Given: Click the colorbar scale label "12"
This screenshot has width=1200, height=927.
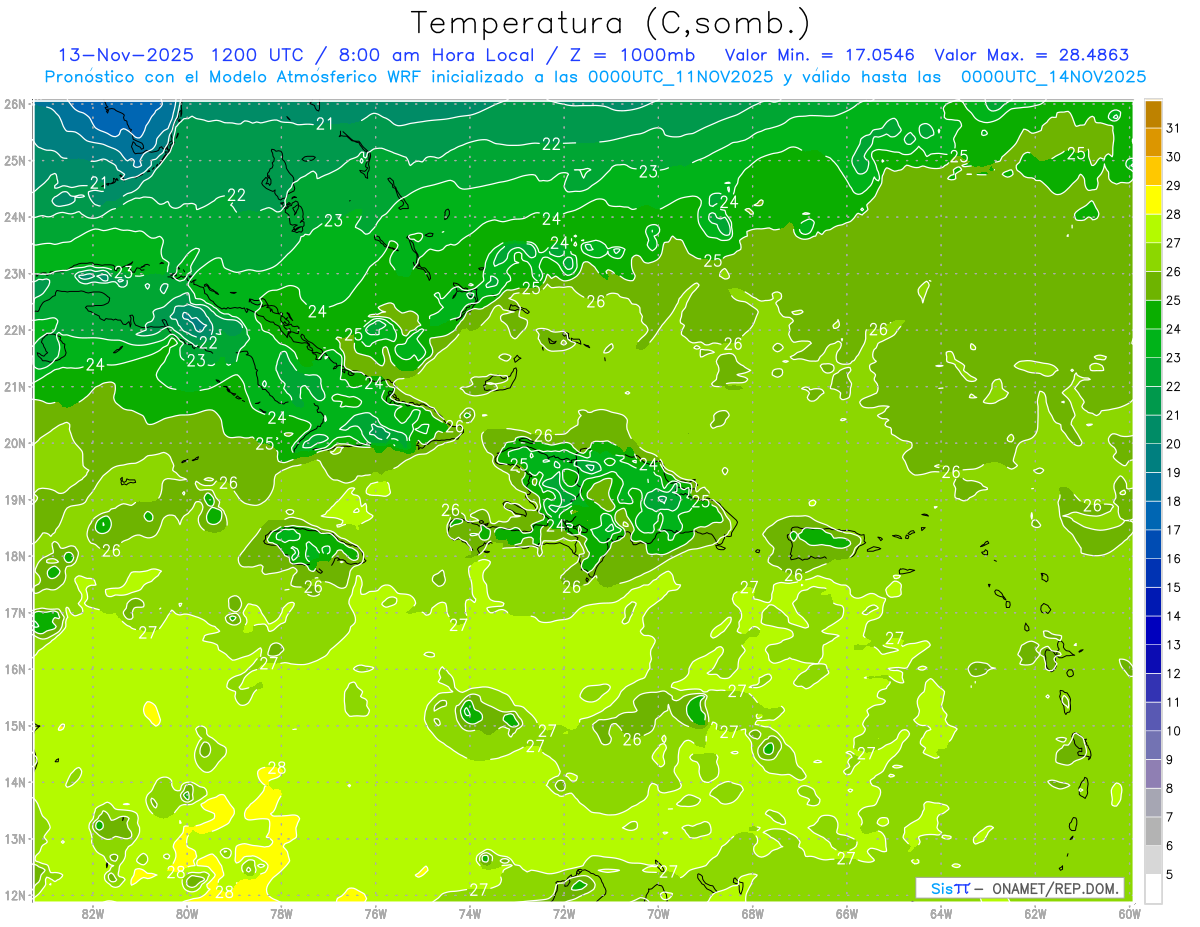Looking at the screenshot, I should (x=1174, y=674).
